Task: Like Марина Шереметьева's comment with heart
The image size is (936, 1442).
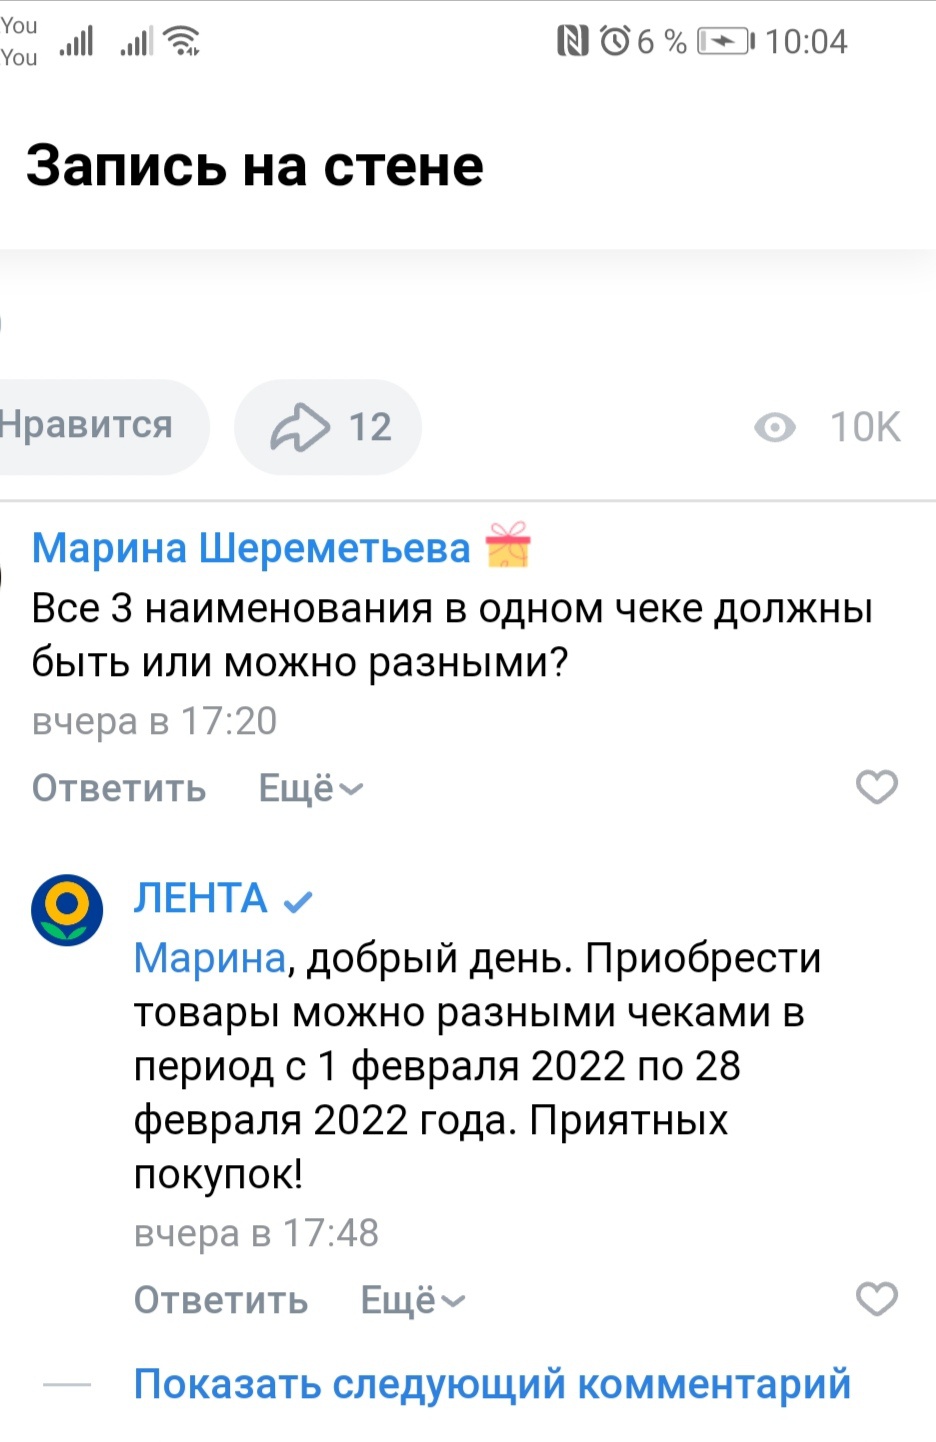Action: pyautogui.click(x=877, y=787)
